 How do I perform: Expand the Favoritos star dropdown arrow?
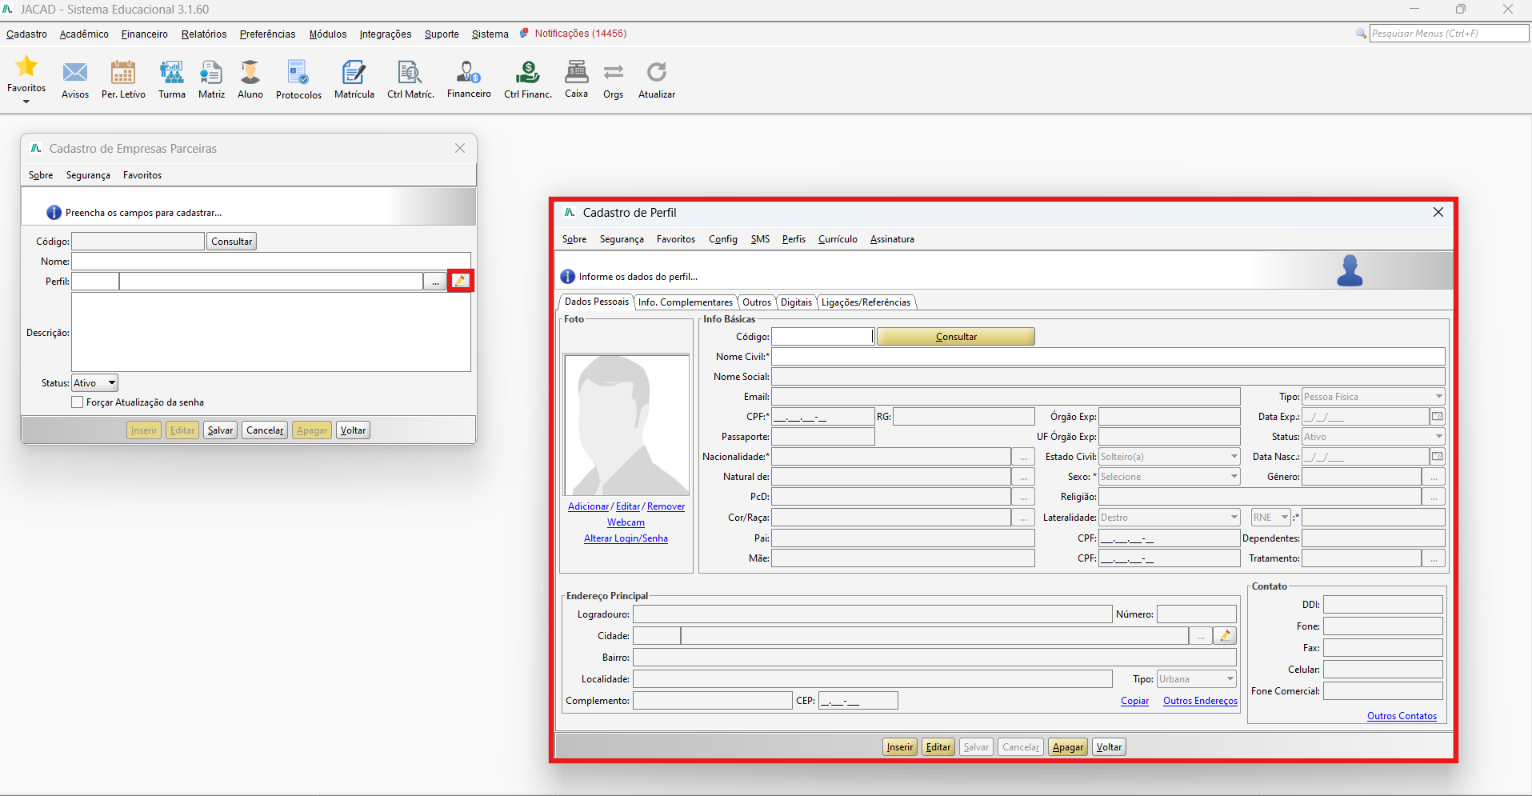(26, 101)
